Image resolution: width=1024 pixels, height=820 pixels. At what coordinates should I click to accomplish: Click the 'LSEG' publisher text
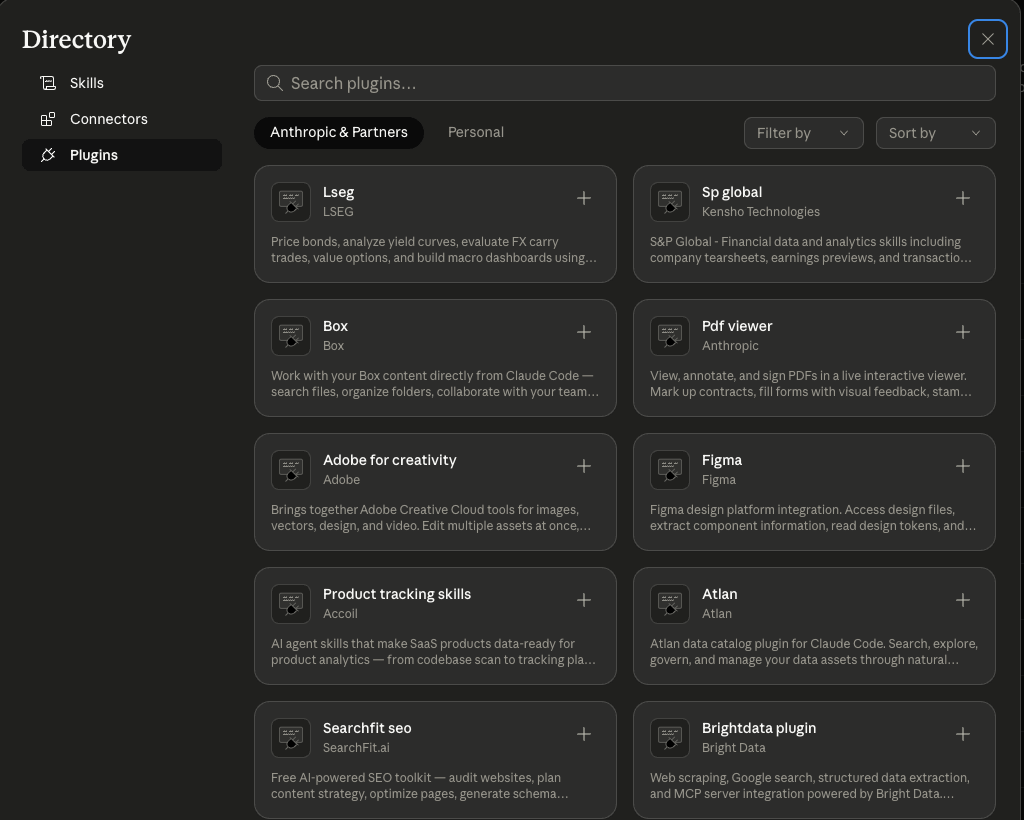pos(338,212)
